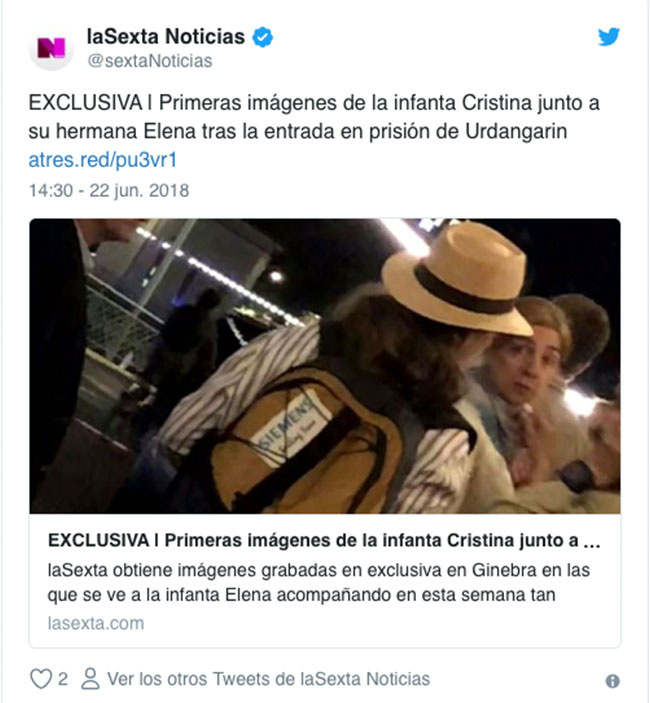
Task: Click the like count number 2
Action: (63, 679)
